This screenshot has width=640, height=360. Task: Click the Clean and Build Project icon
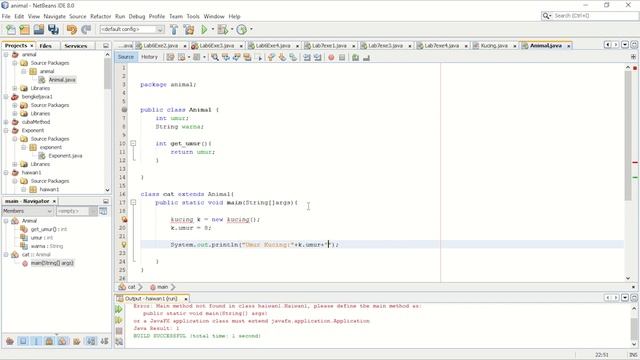coord(189,29)
